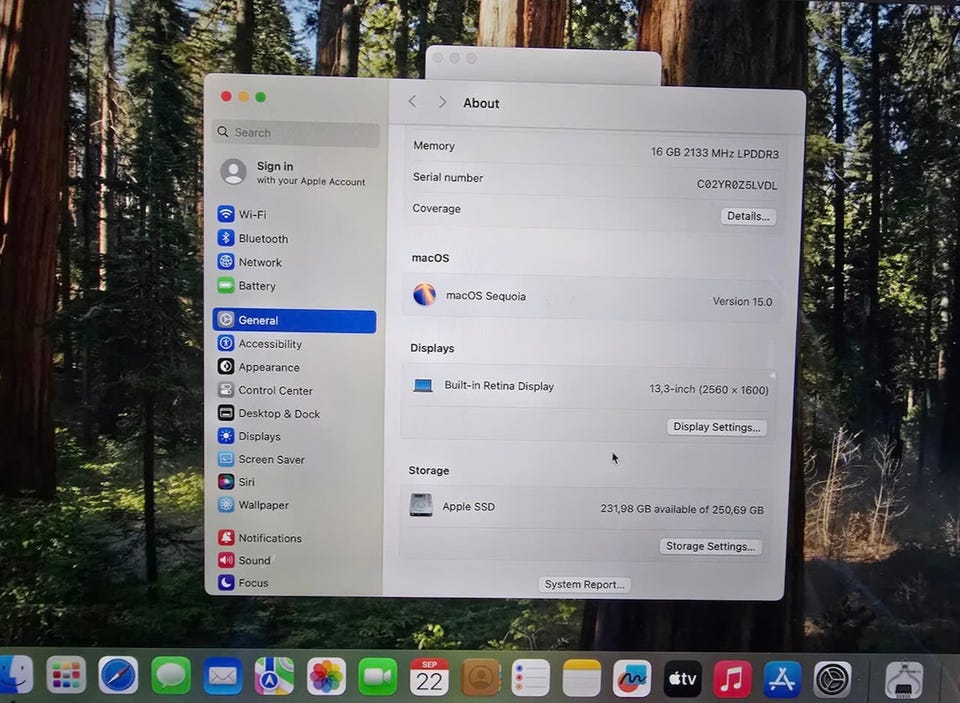The height and width of the screenshot is (703, 960).
Task: Open Maps from the Dock
Action: point(274,676)
